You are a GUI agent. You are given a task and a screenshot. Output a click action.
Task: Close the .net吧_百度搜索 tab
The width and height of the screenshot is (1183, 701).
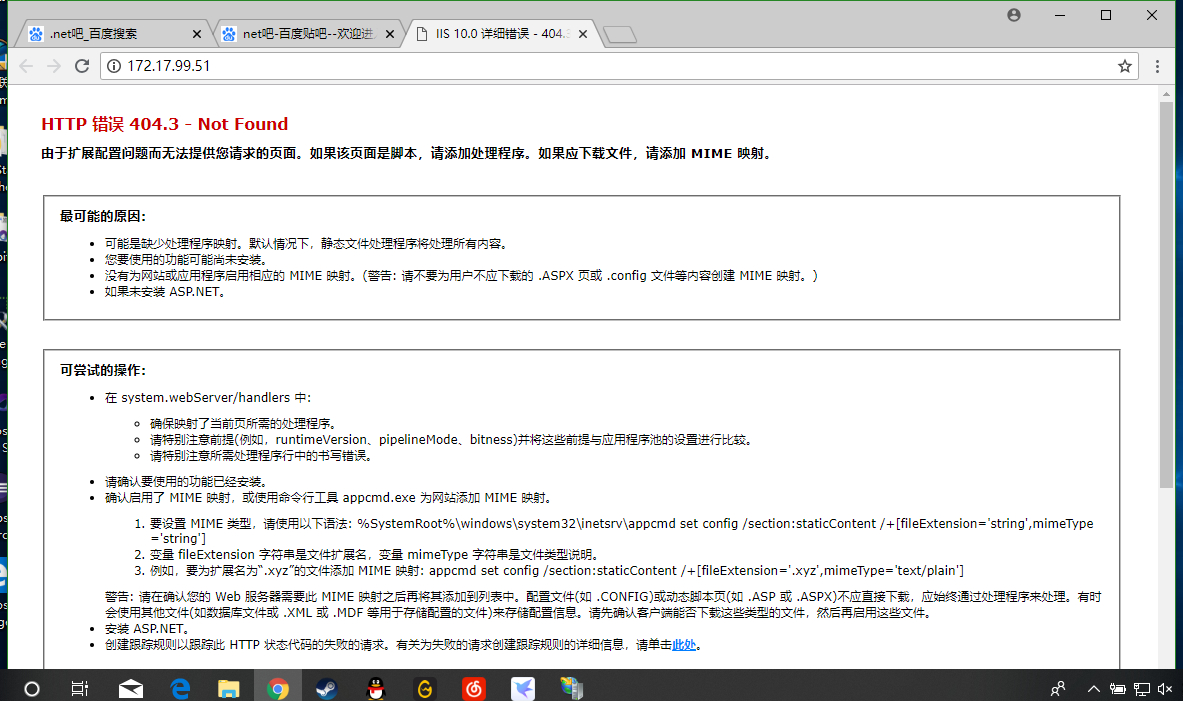coord(197,34)
